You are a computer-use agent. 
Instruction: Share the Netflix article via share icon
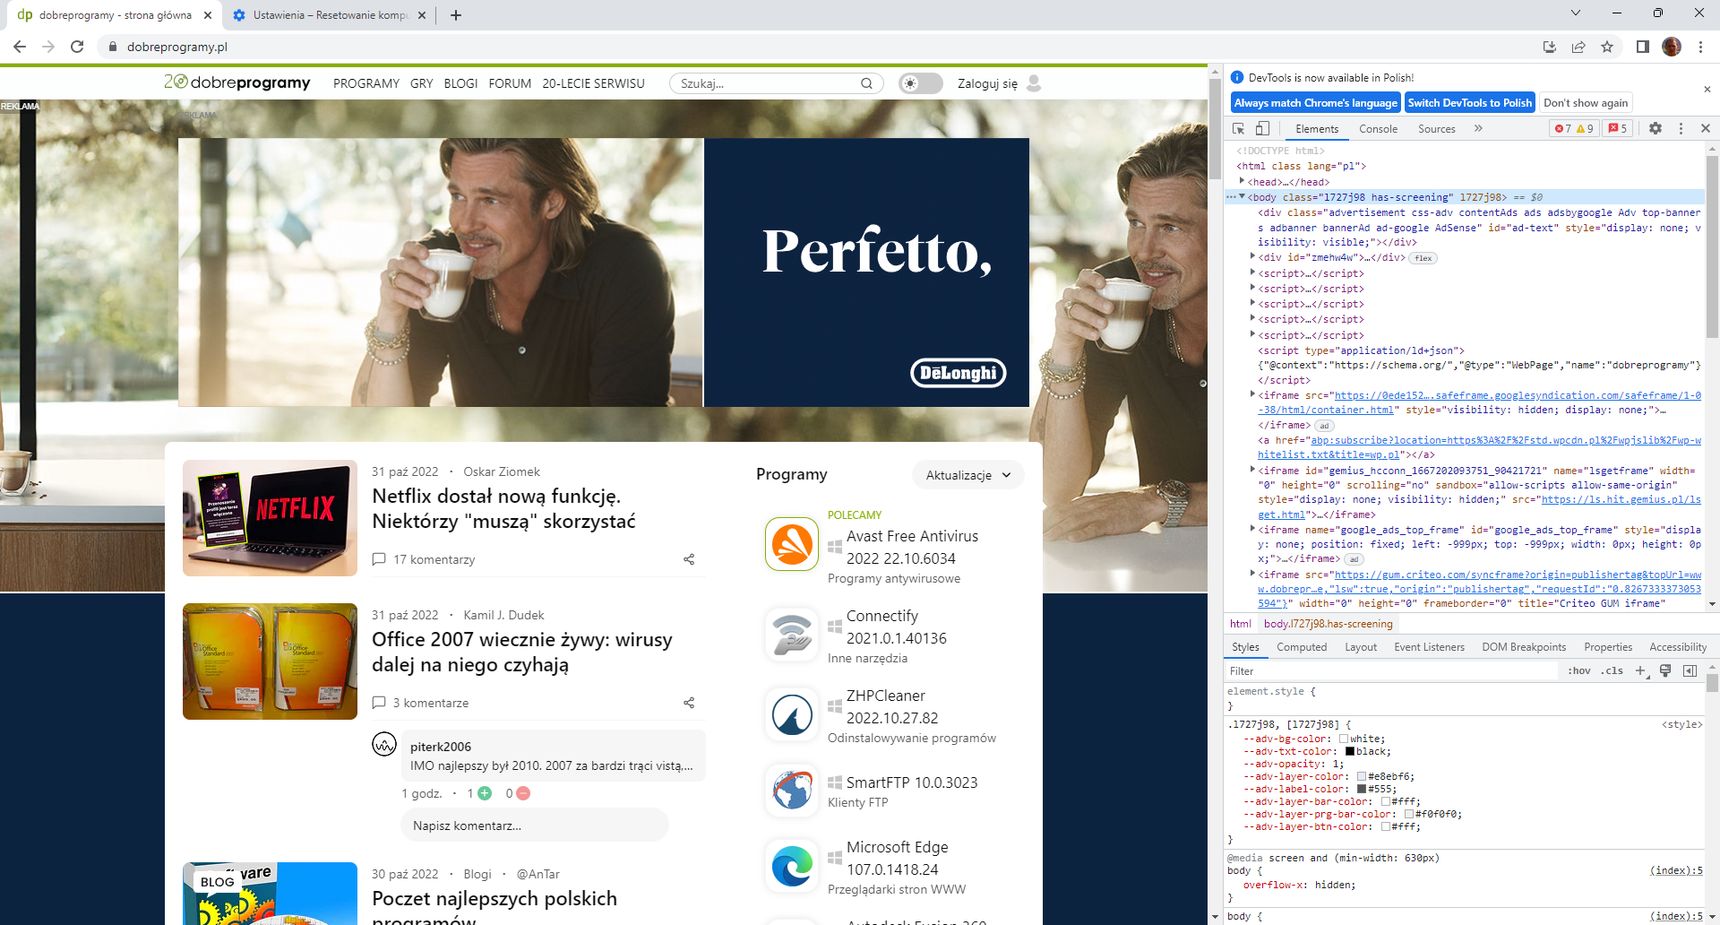[x=689, y=559]
